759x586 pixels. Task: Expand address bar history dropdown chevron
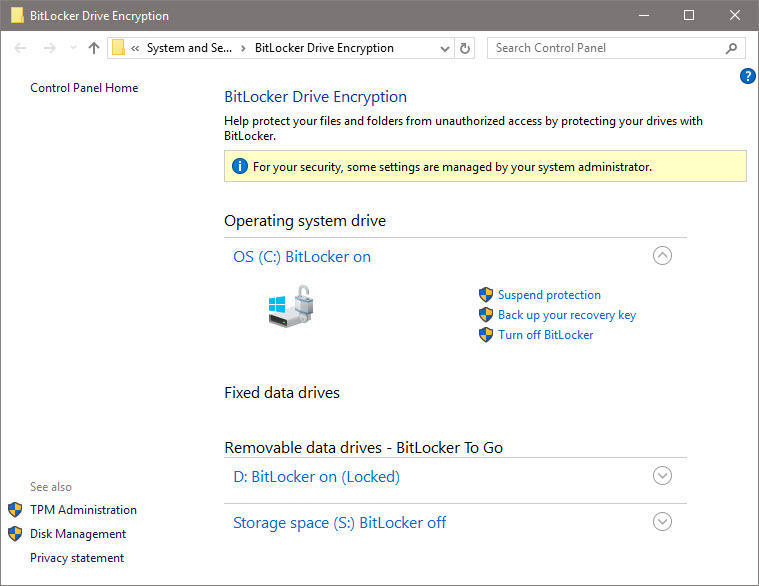(x=444, y=48)
